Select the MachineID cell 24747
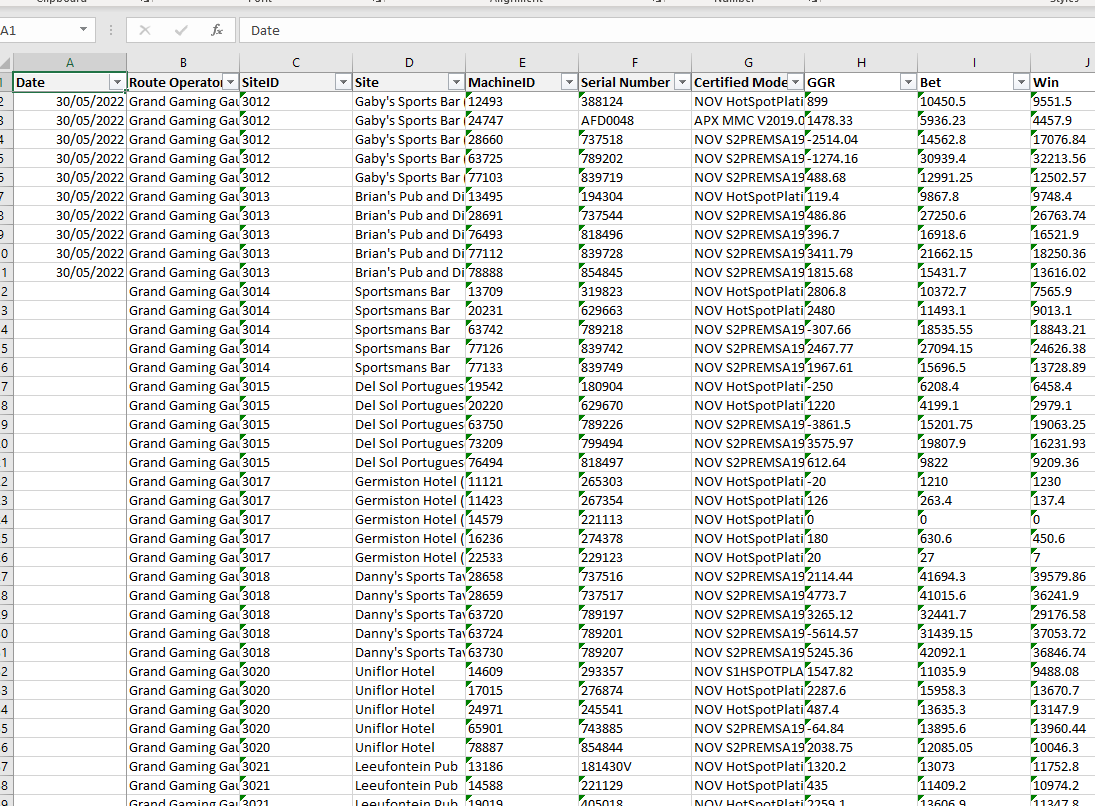This screenshot has height=806, width=1095. (x=522, y=120)
